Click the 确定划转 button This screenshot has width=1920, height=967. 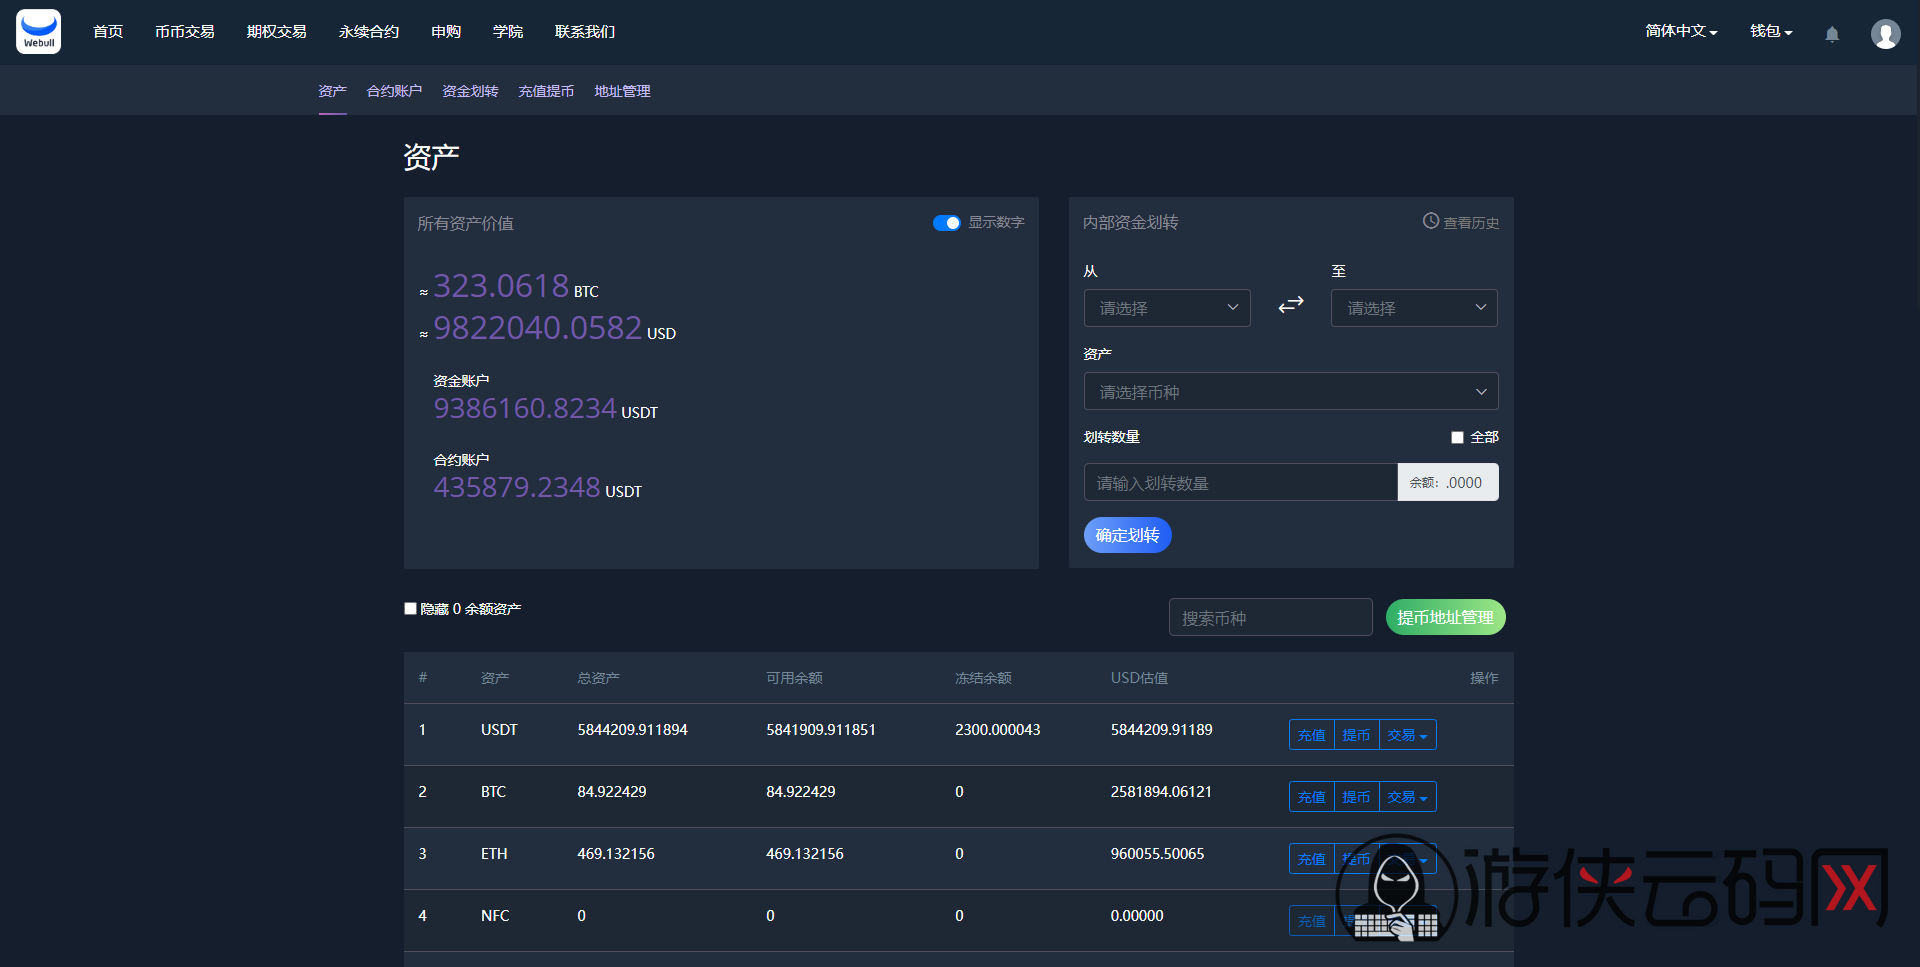[x=1127, y=535]
